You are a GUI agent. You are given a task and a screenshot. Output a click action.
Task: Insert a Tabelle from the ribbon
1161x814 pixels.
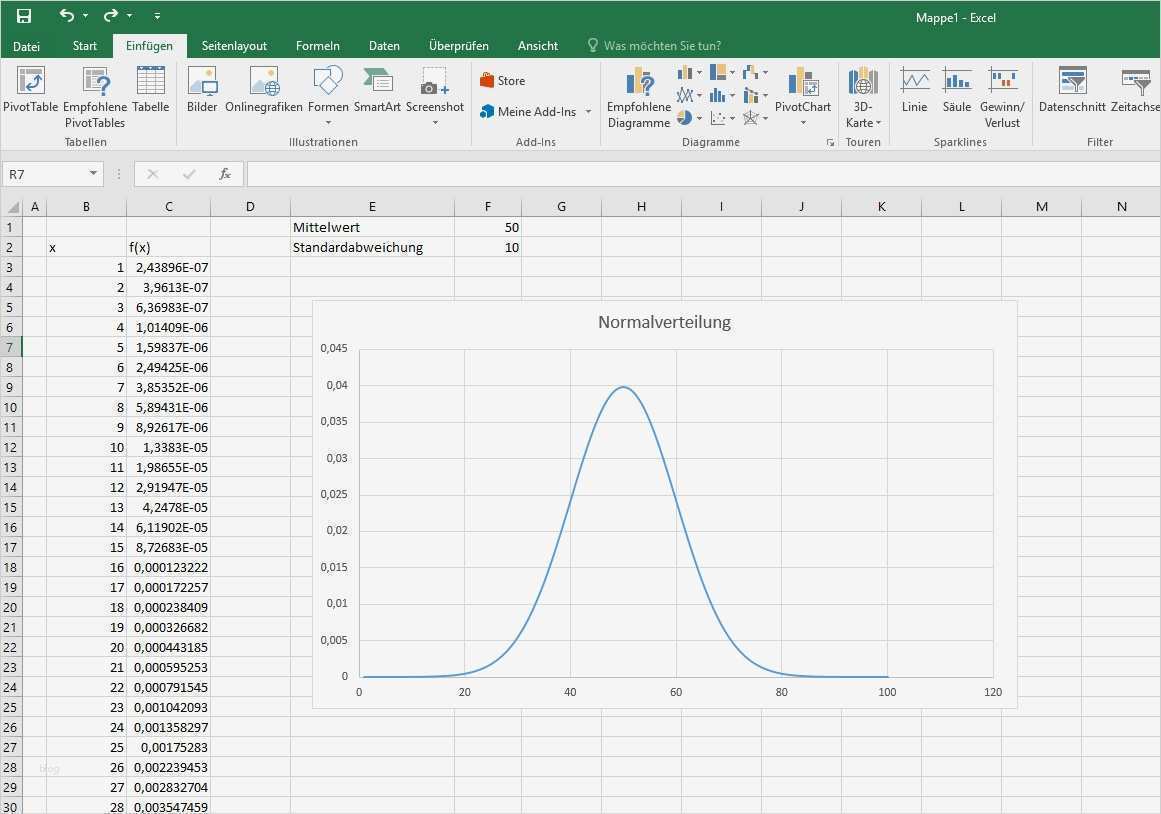(x=151, y=90)
